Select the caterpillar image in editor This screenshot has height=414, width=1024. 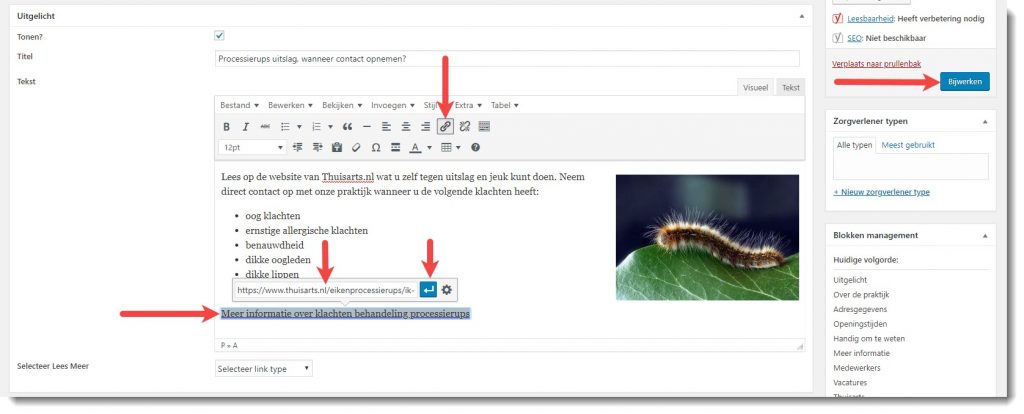tap(707, 237)
